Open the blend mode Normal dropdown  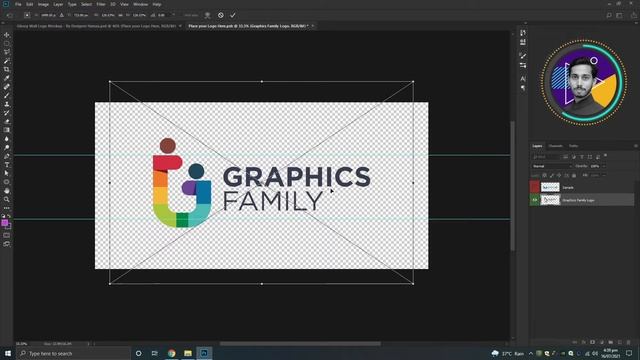pos(551,166)
